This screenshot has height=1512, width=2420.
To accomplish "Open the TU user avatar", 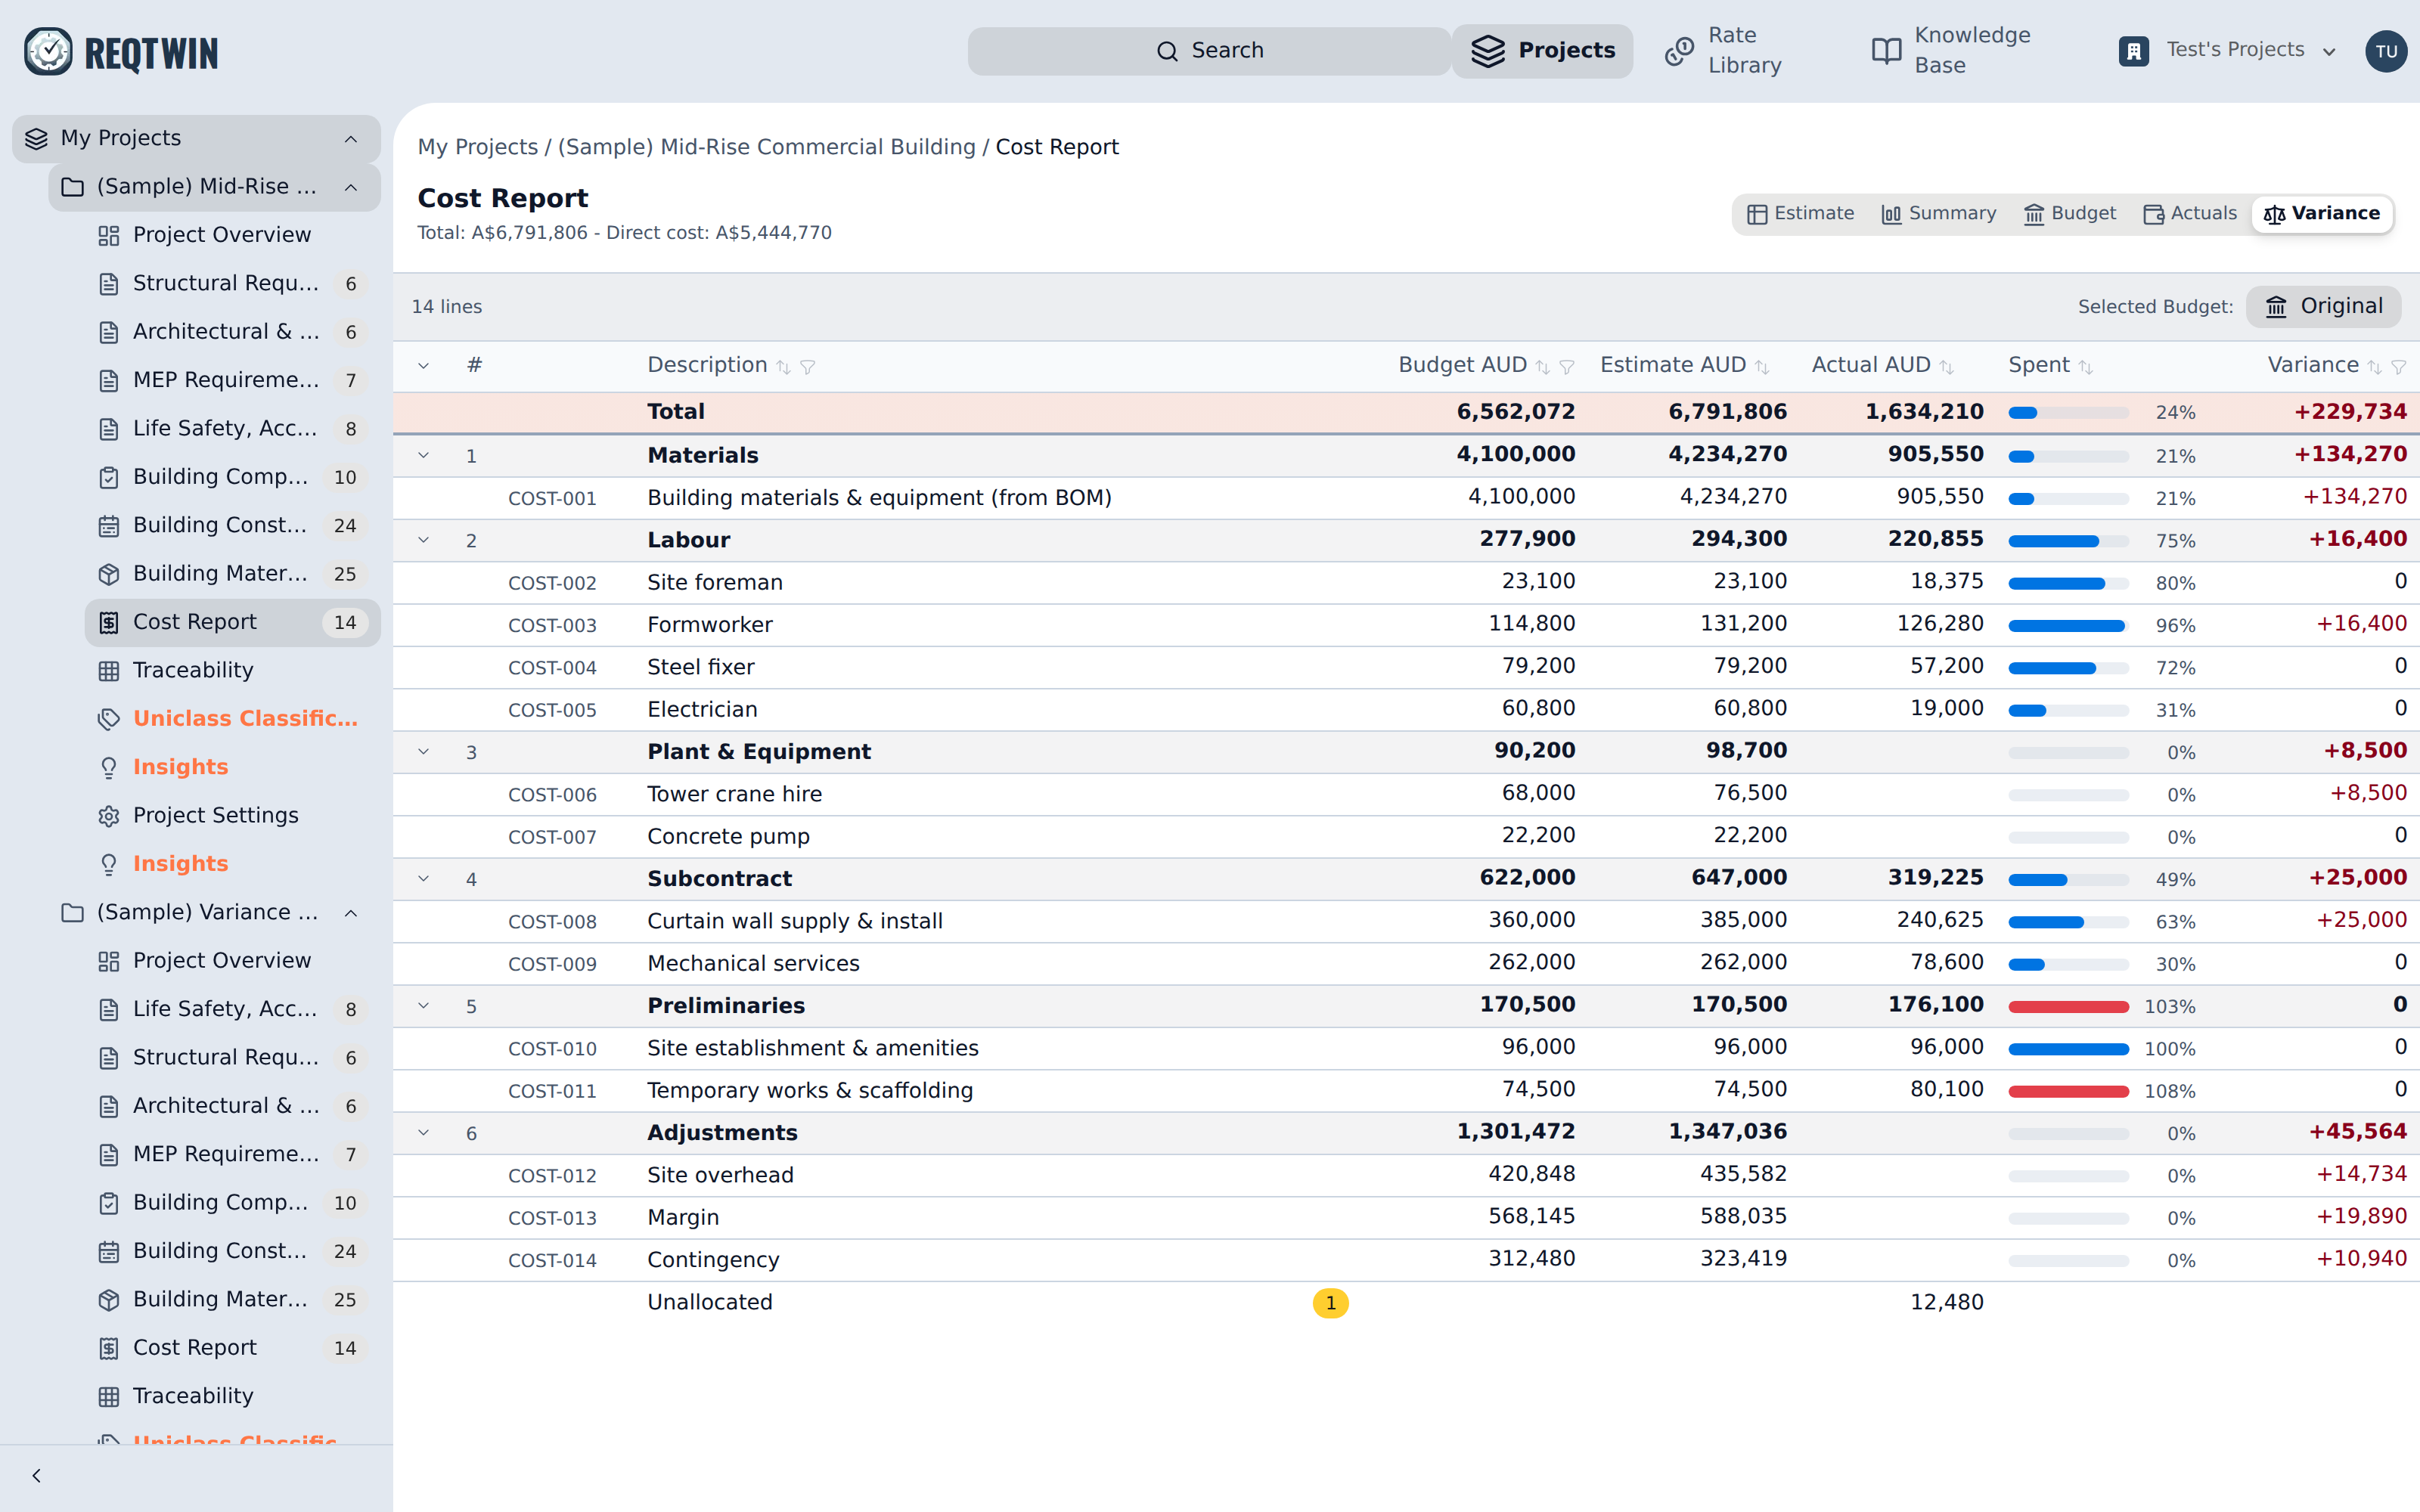I will pyautogui.click(x=2386, y=51).
